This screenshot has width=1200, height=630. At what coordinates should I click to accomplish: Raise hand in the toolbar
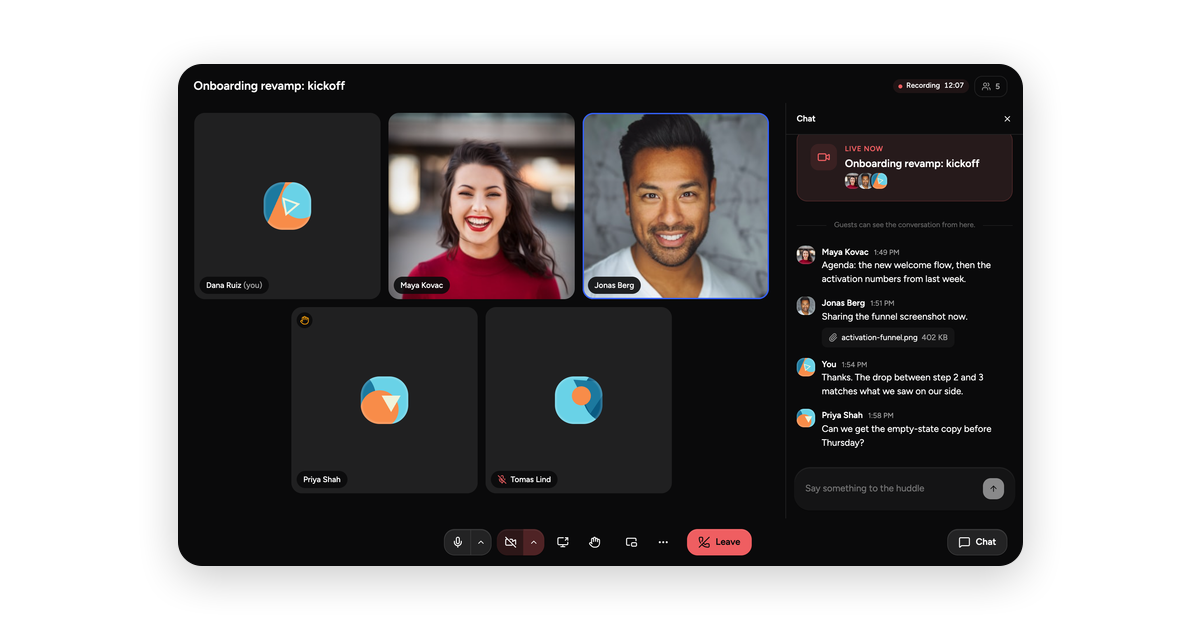click(595, 542)
